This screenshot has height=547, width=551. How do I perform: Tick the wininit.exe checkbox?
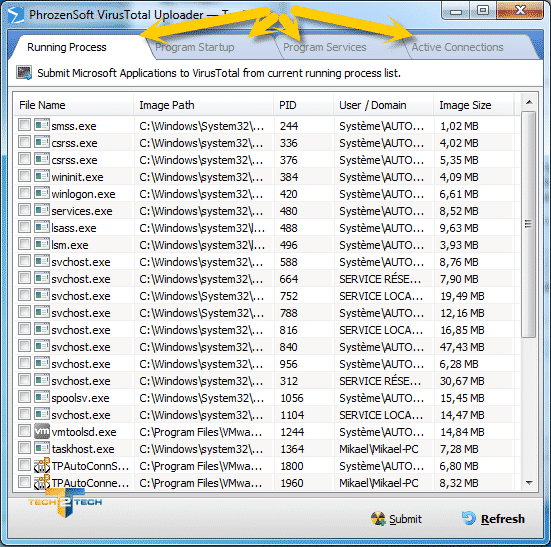(24, 175)
